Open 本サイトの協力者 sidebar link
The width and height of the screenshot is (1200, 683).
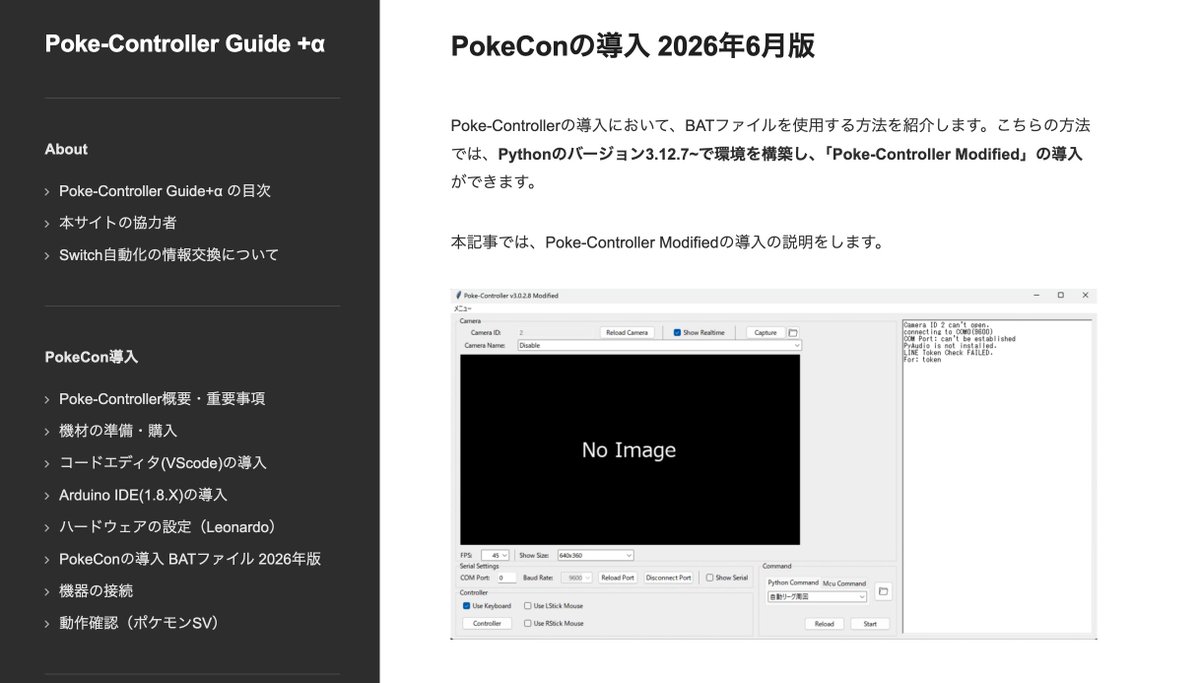tap(118, 222)
